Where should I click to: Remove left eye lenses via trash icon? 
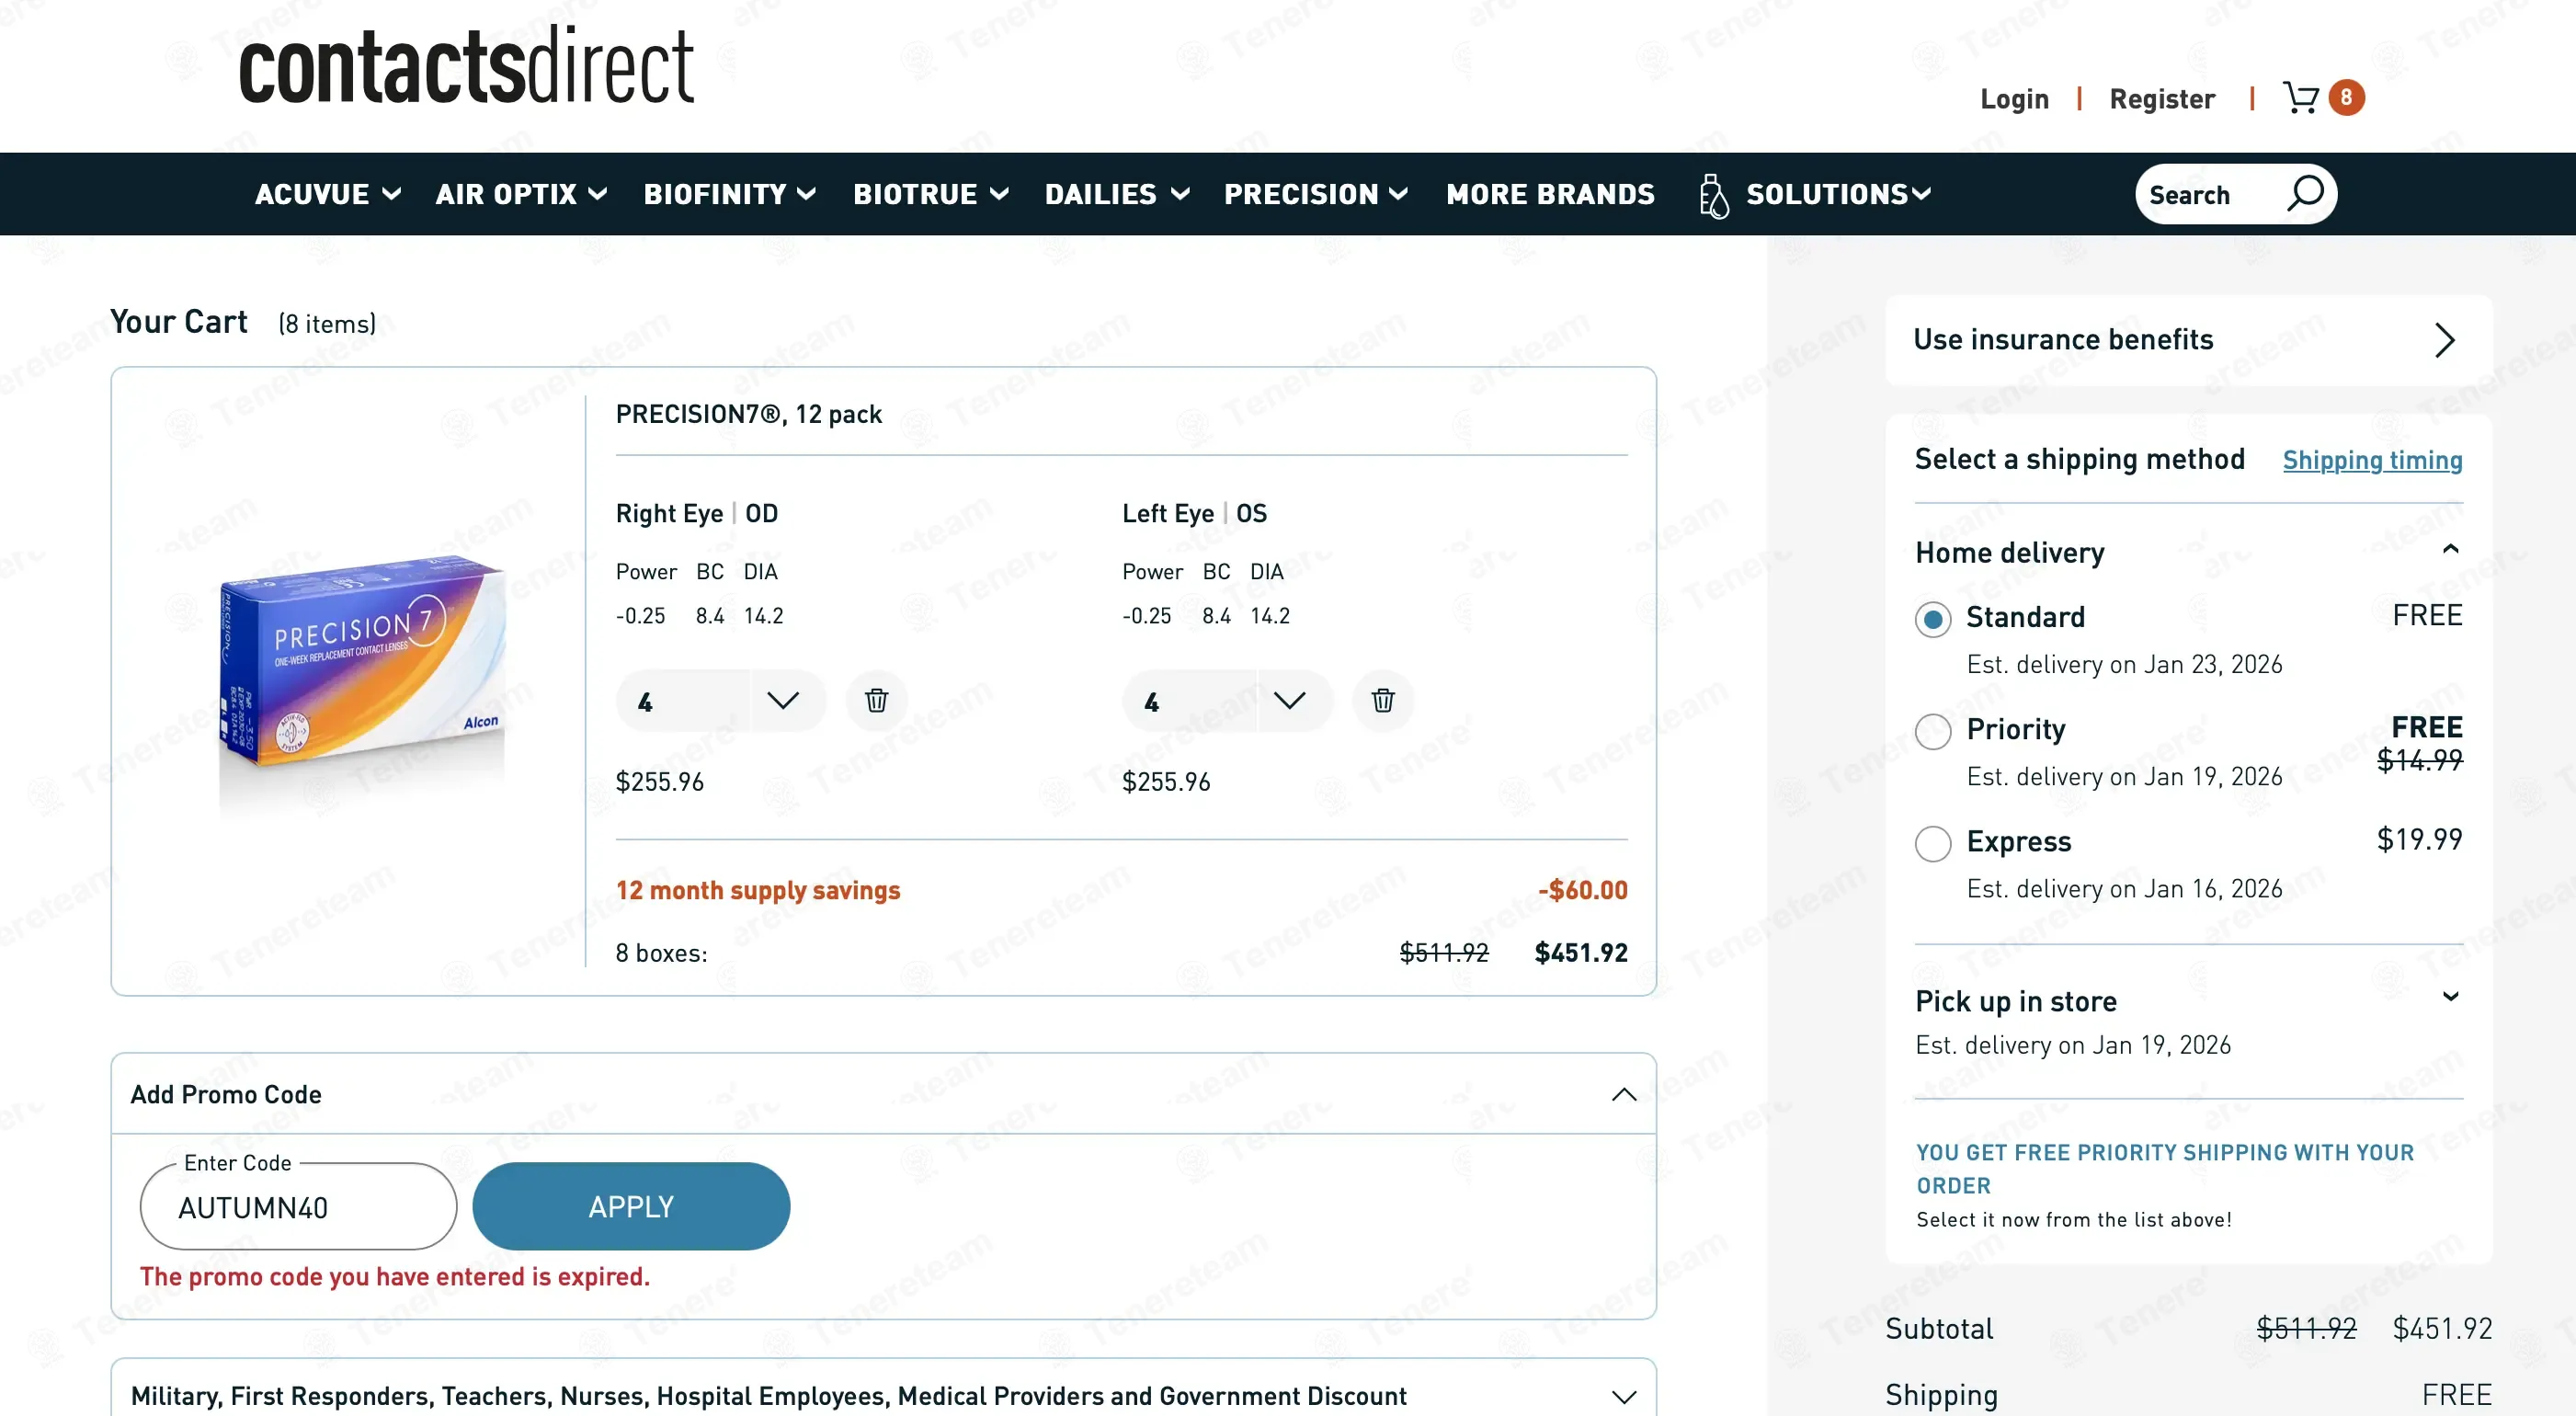click(x=1382, y=700)
